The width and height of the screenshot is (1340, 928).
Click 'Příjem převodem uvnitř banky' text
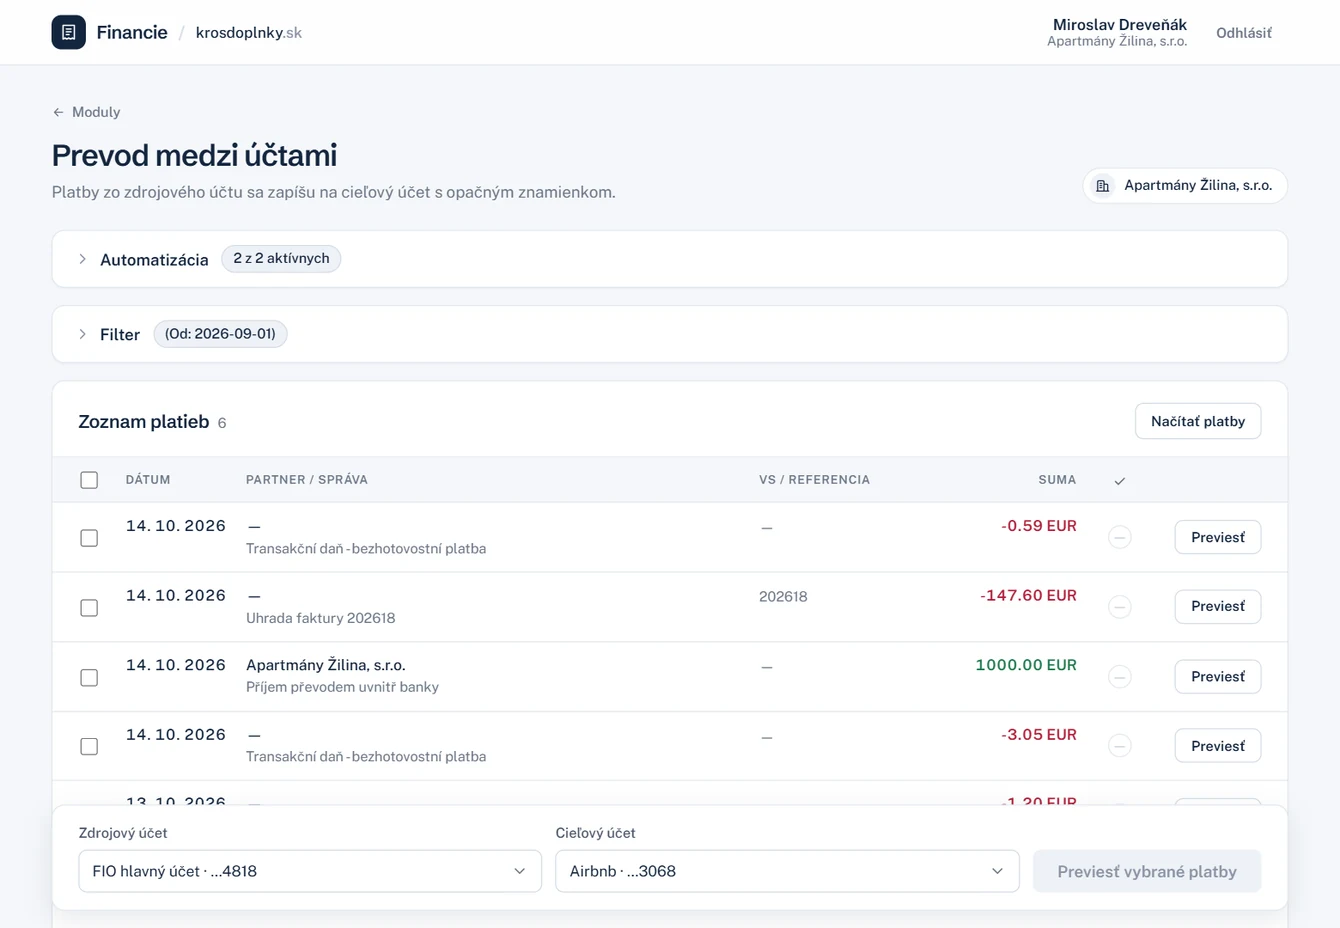[x=342, y=687]
